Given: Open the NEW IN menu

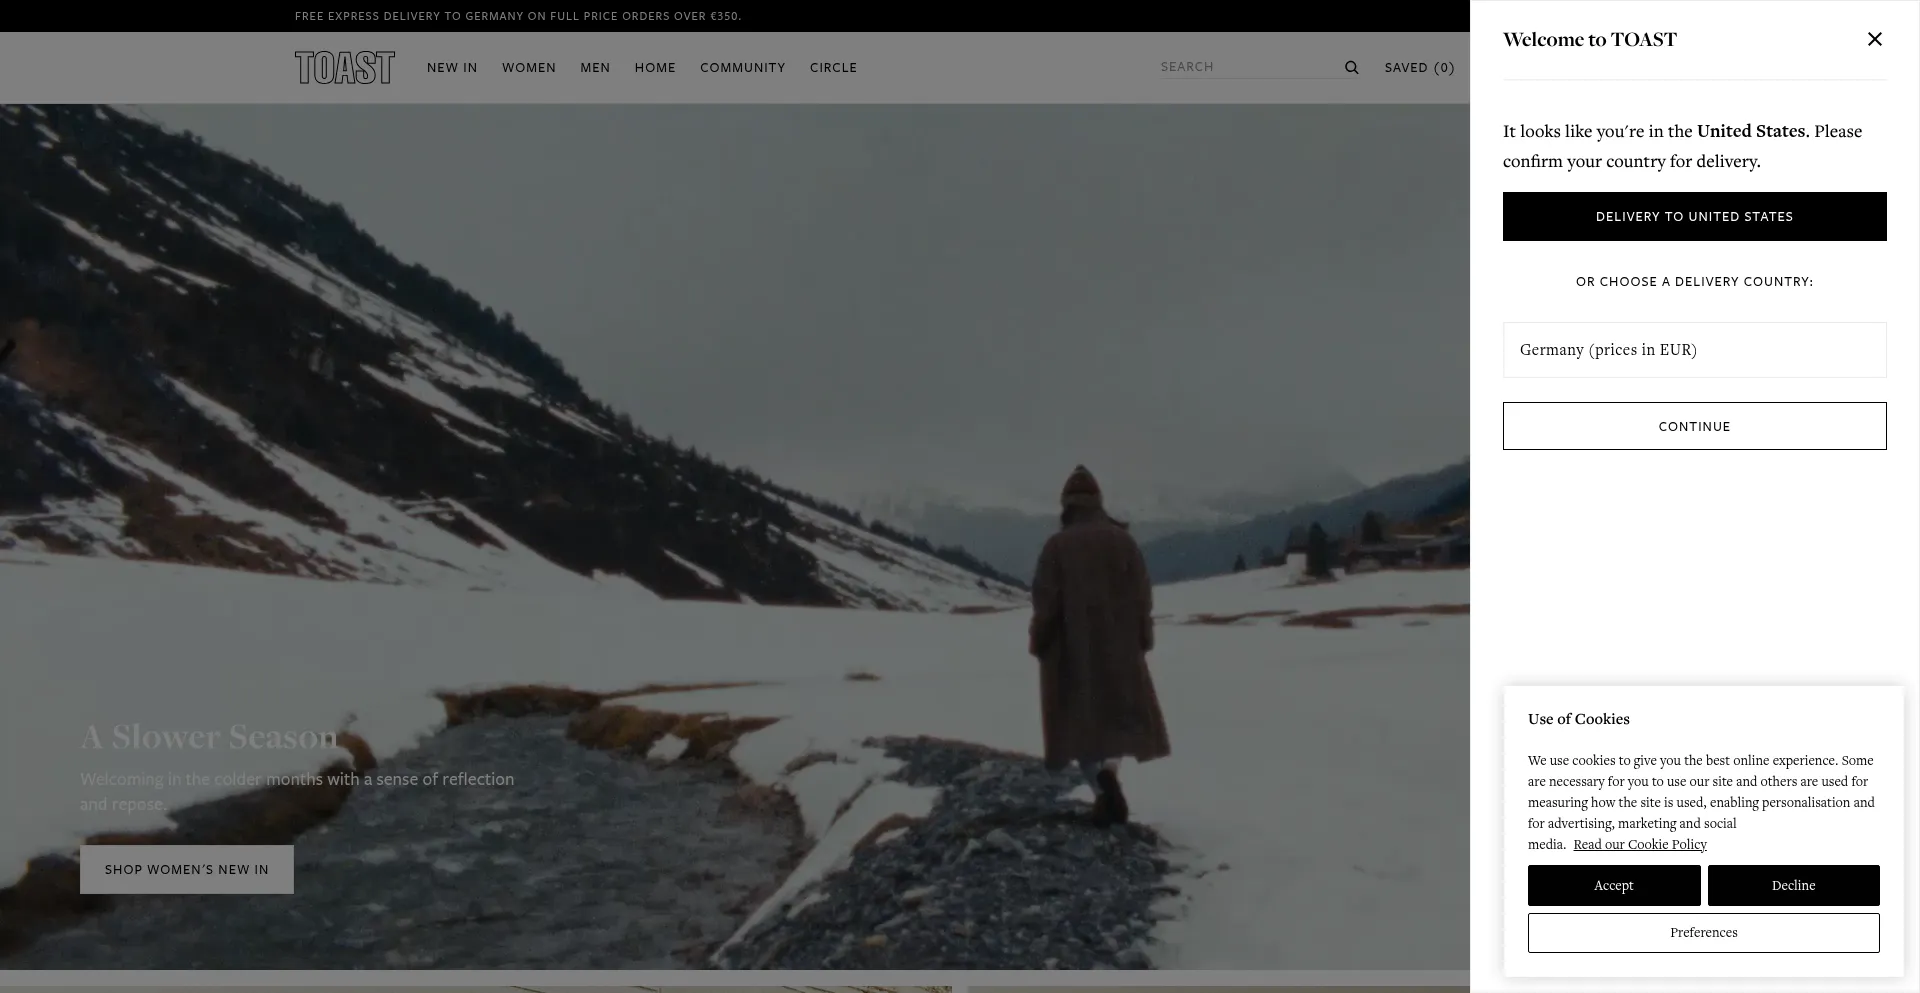Looking at the screenshot, I should (452, 68).
